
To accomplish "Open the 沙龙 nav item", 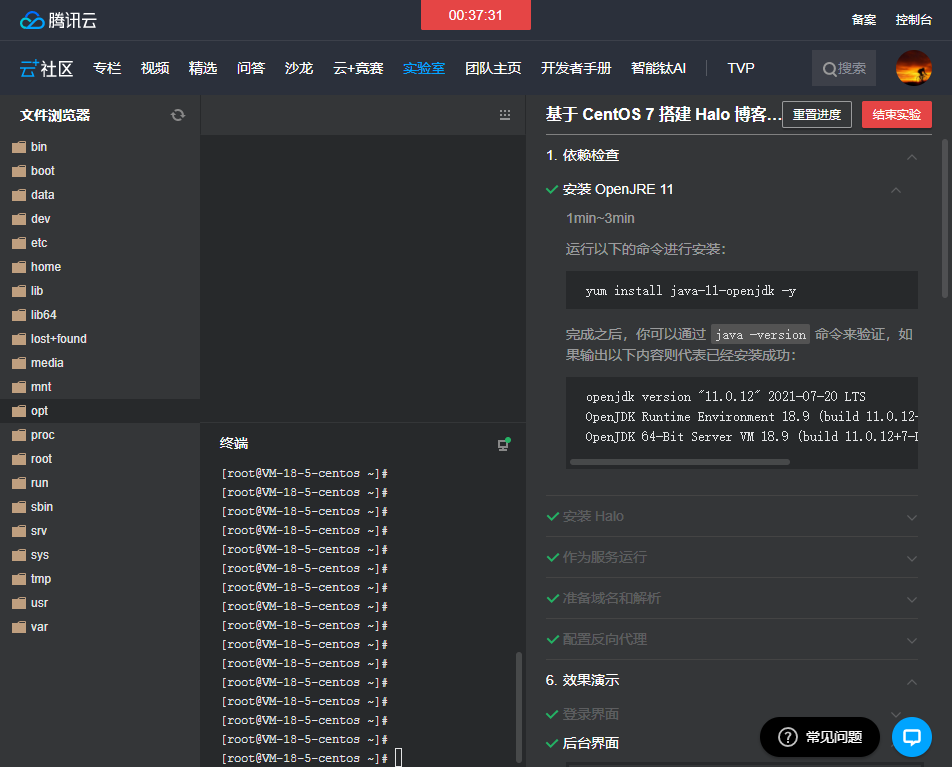I will tap(299, 68).
